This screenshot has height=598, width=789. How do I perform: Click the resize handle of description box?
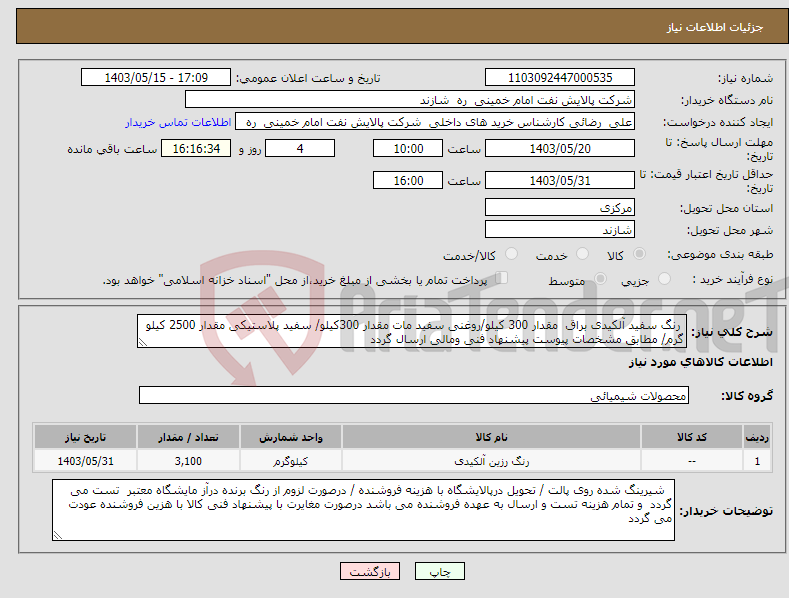coord(143,342)
